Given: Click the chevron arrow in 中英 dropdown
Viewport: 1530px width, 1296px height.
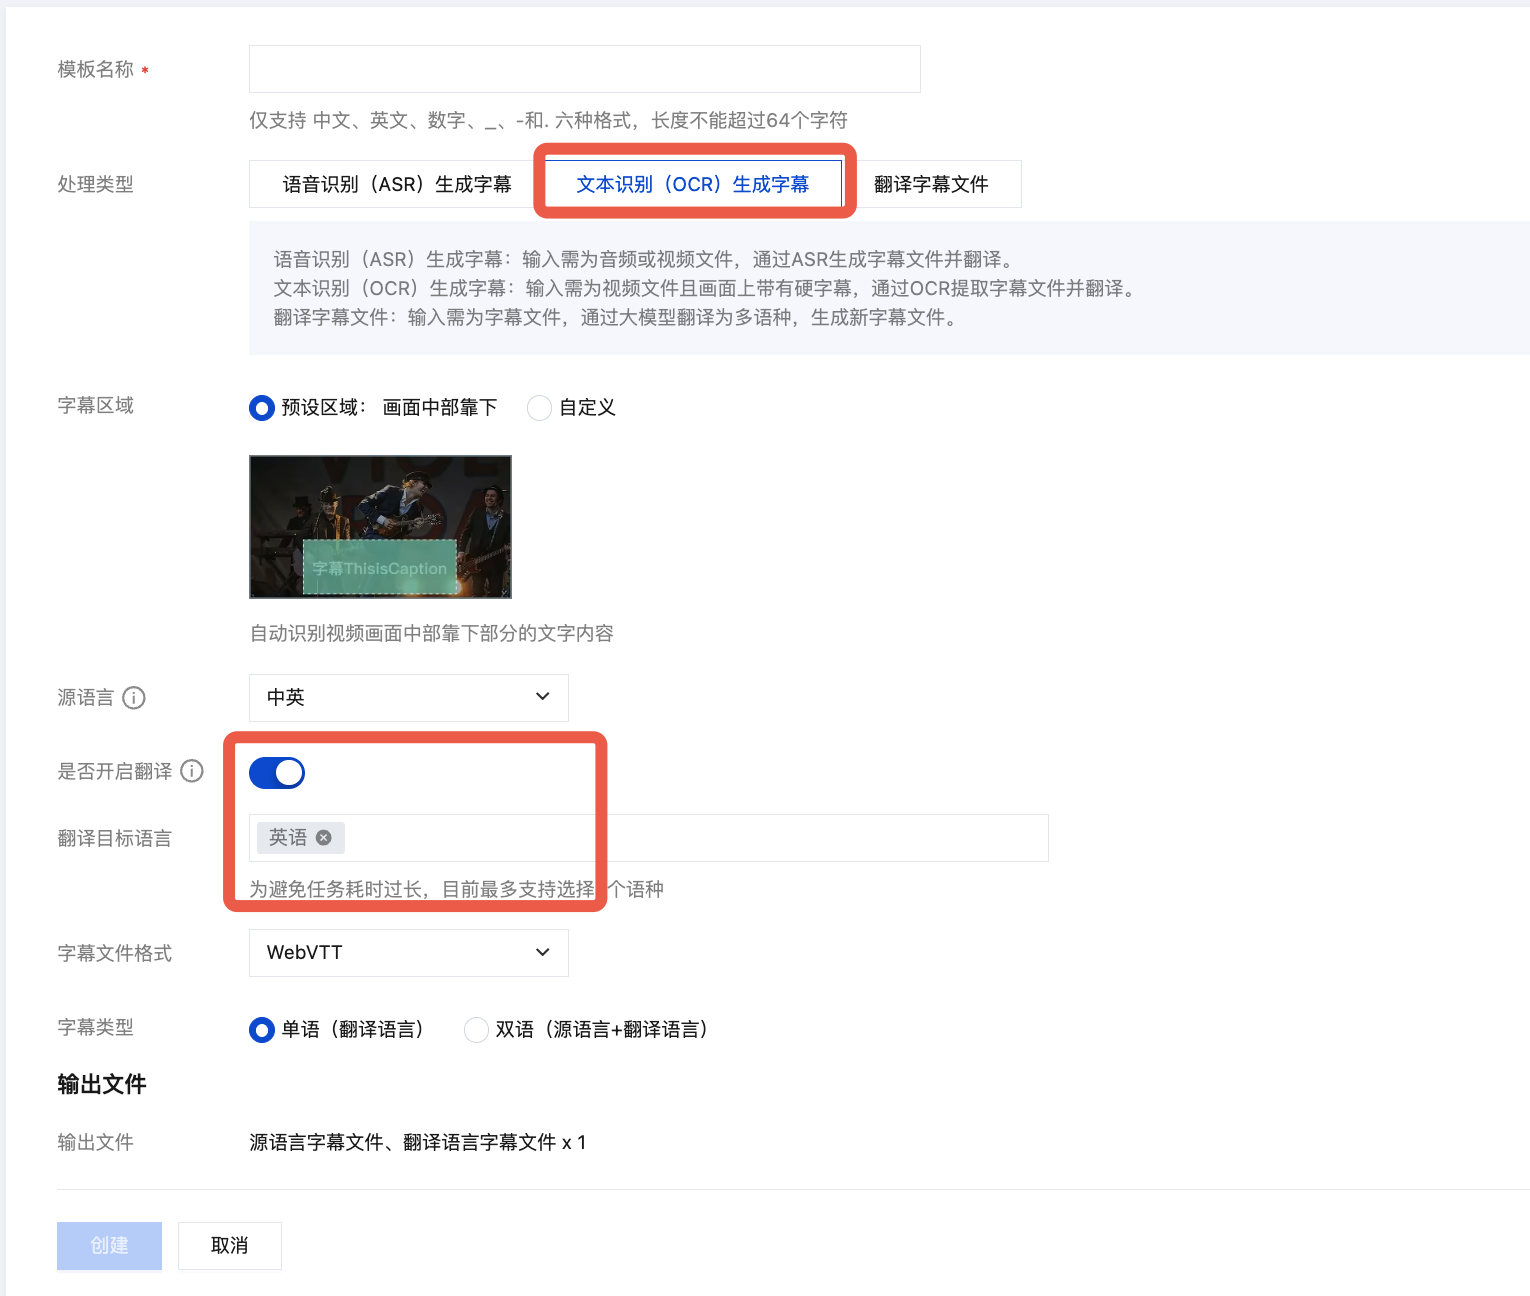Looking at the screenshot, I should click(543, 697).
